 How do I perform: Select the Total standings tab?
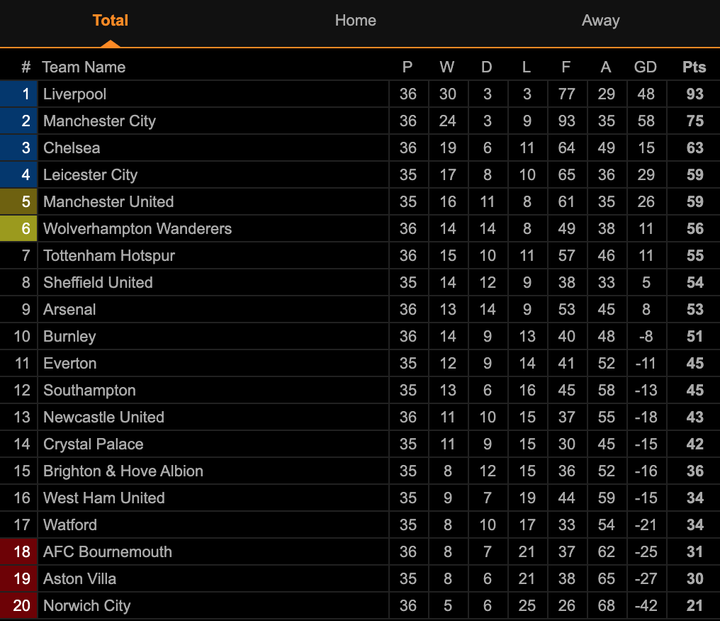[x=110, y=20]
